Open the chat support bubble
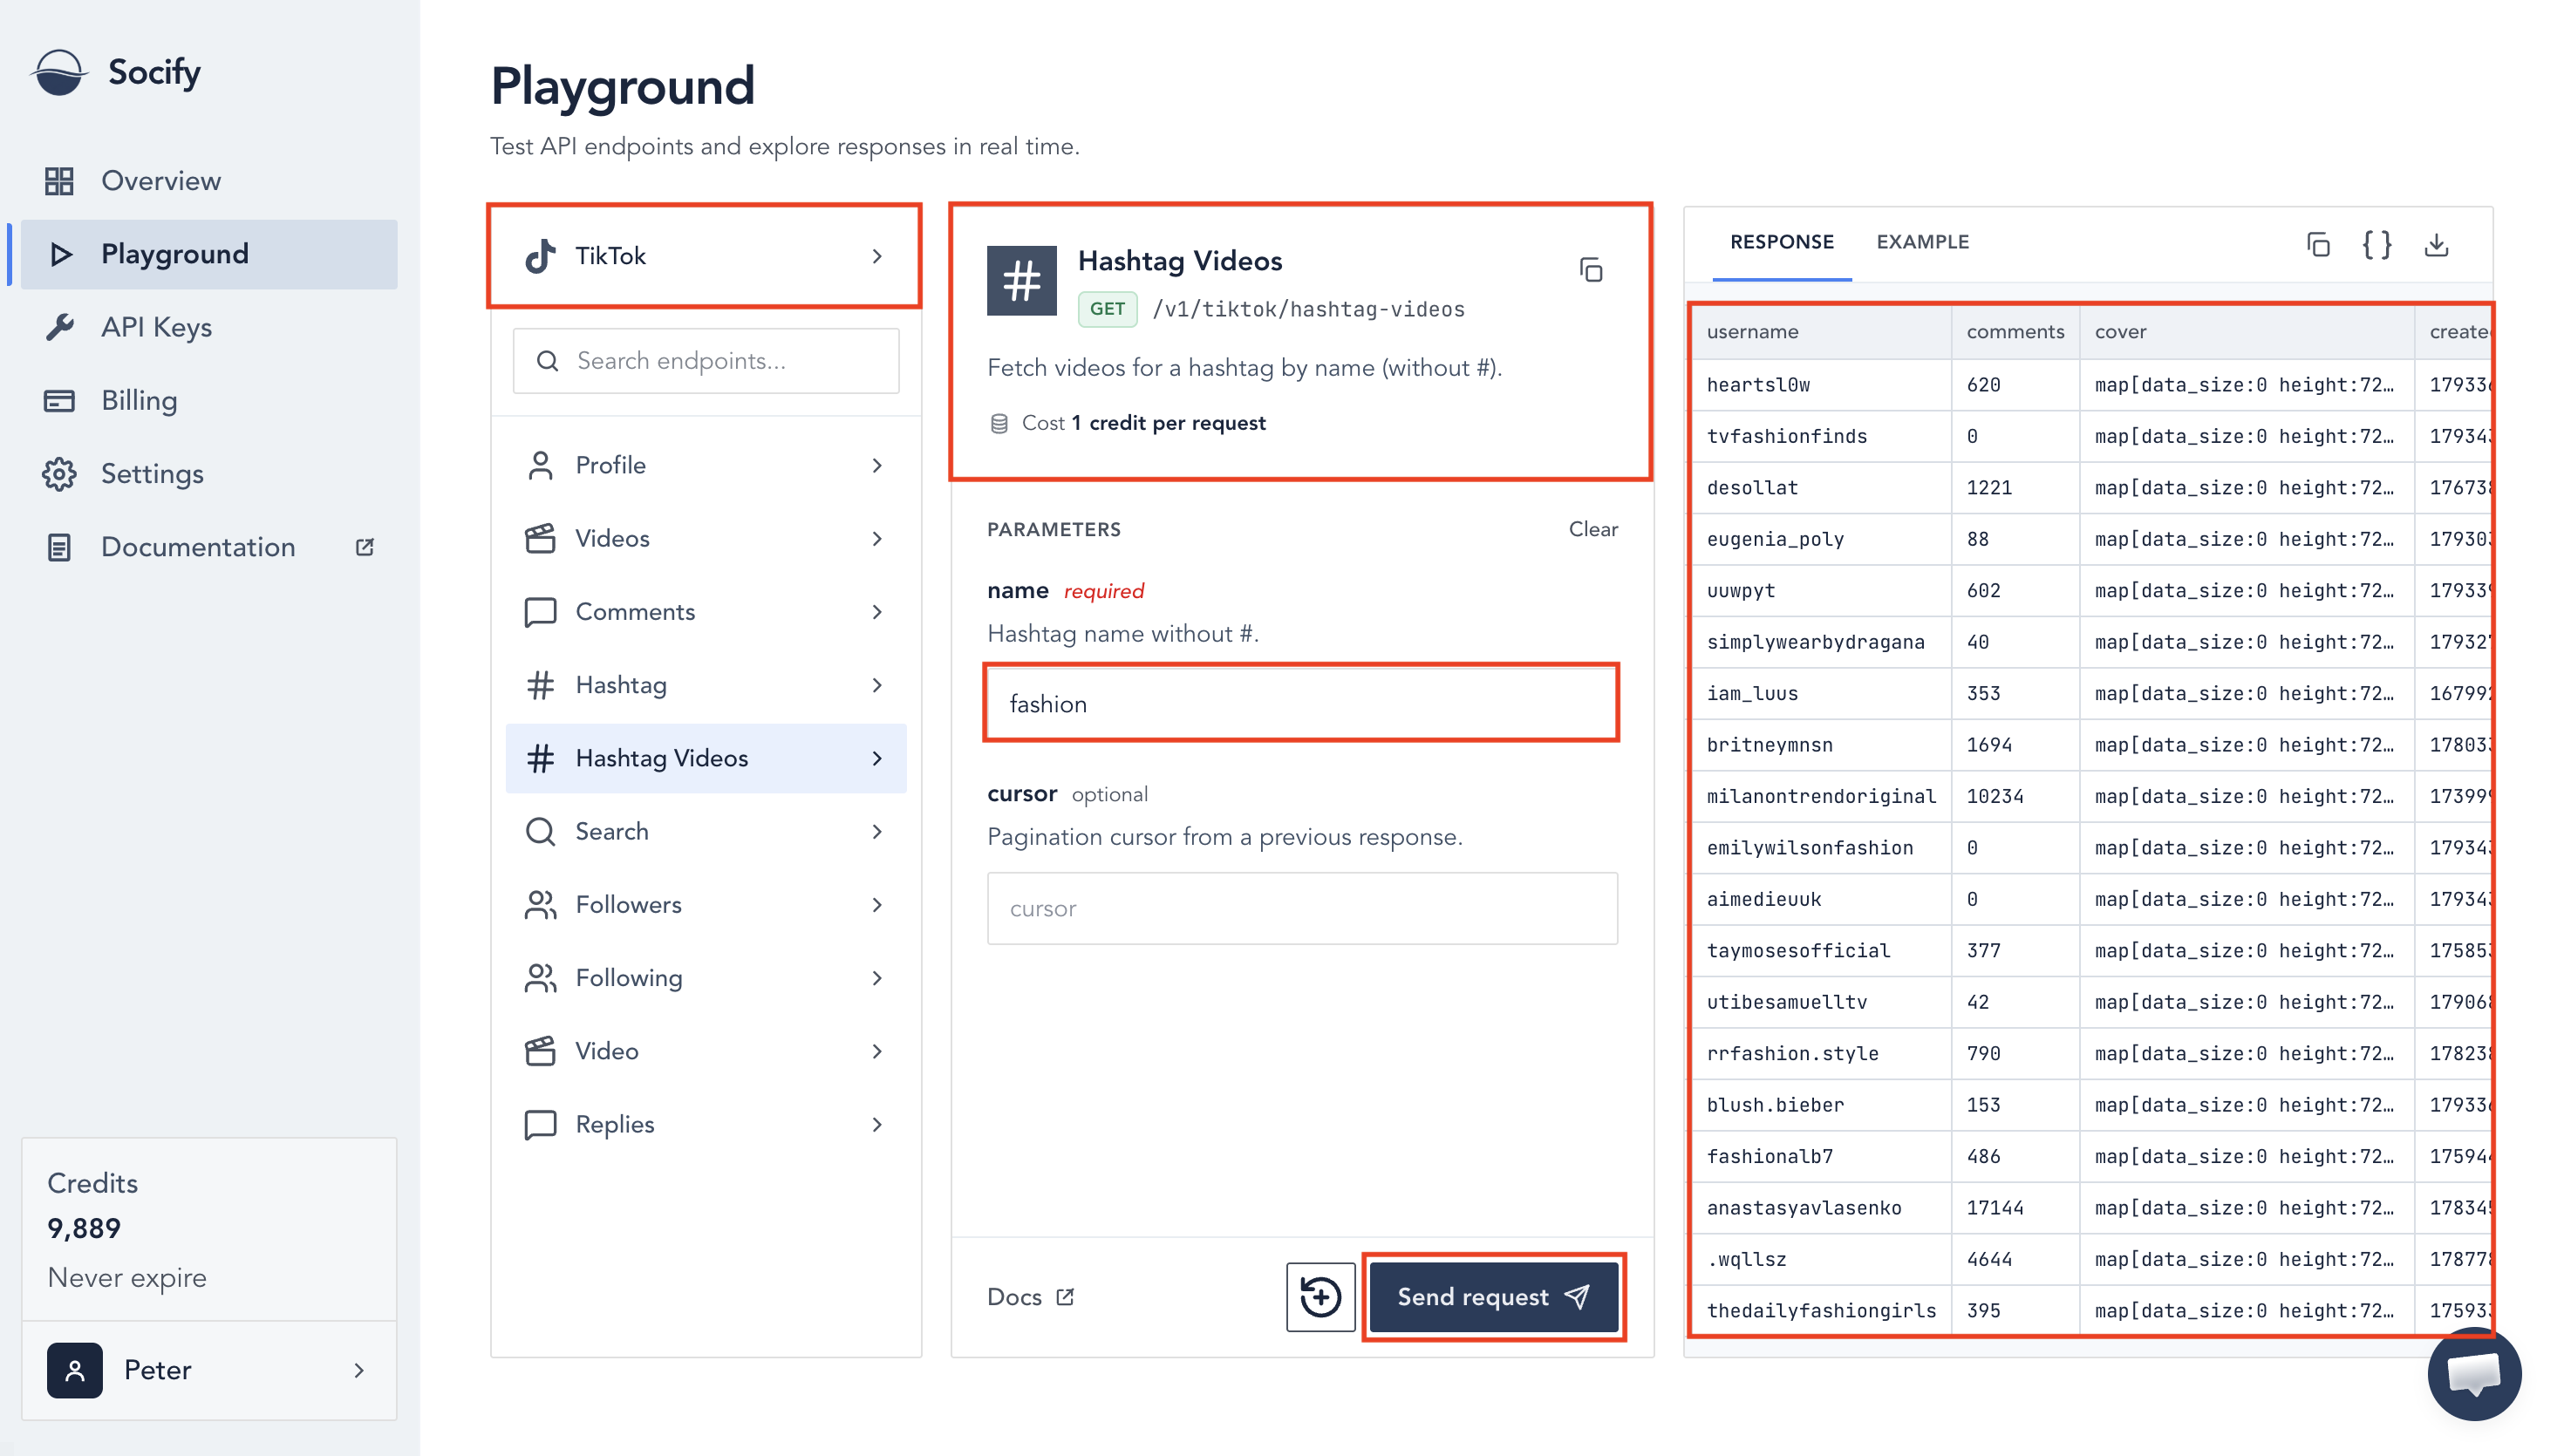The image size is (2564, 1456). tap(2474, 1374)
